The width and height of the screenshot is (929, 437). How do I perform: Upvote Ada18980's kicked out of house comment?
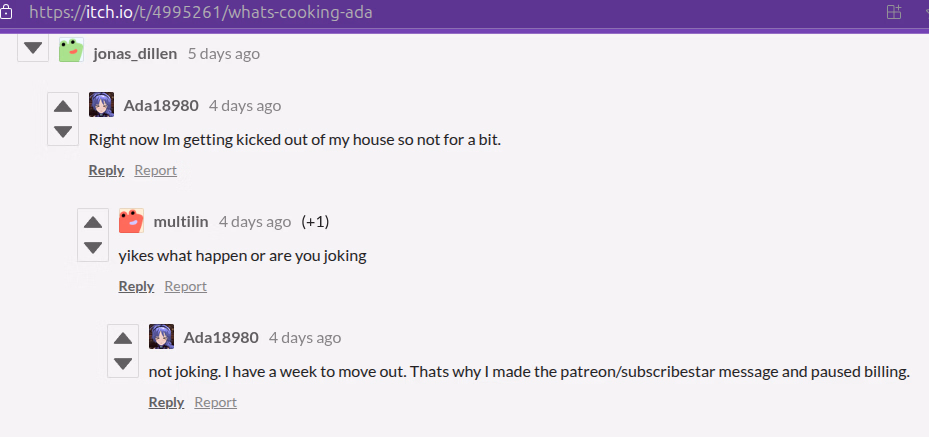[63, 107]
